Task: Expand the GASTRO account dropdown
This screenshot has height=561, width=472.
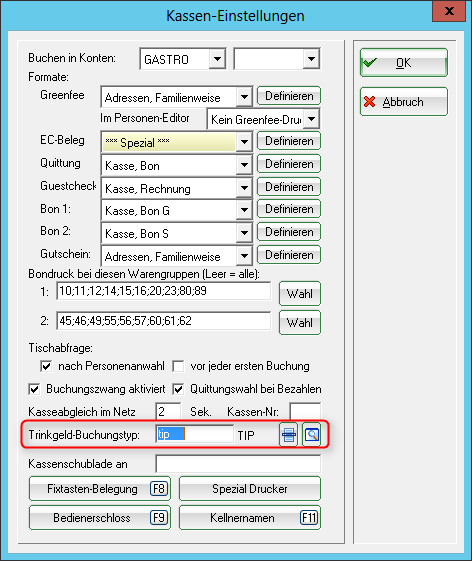Action: pos(217,59)
